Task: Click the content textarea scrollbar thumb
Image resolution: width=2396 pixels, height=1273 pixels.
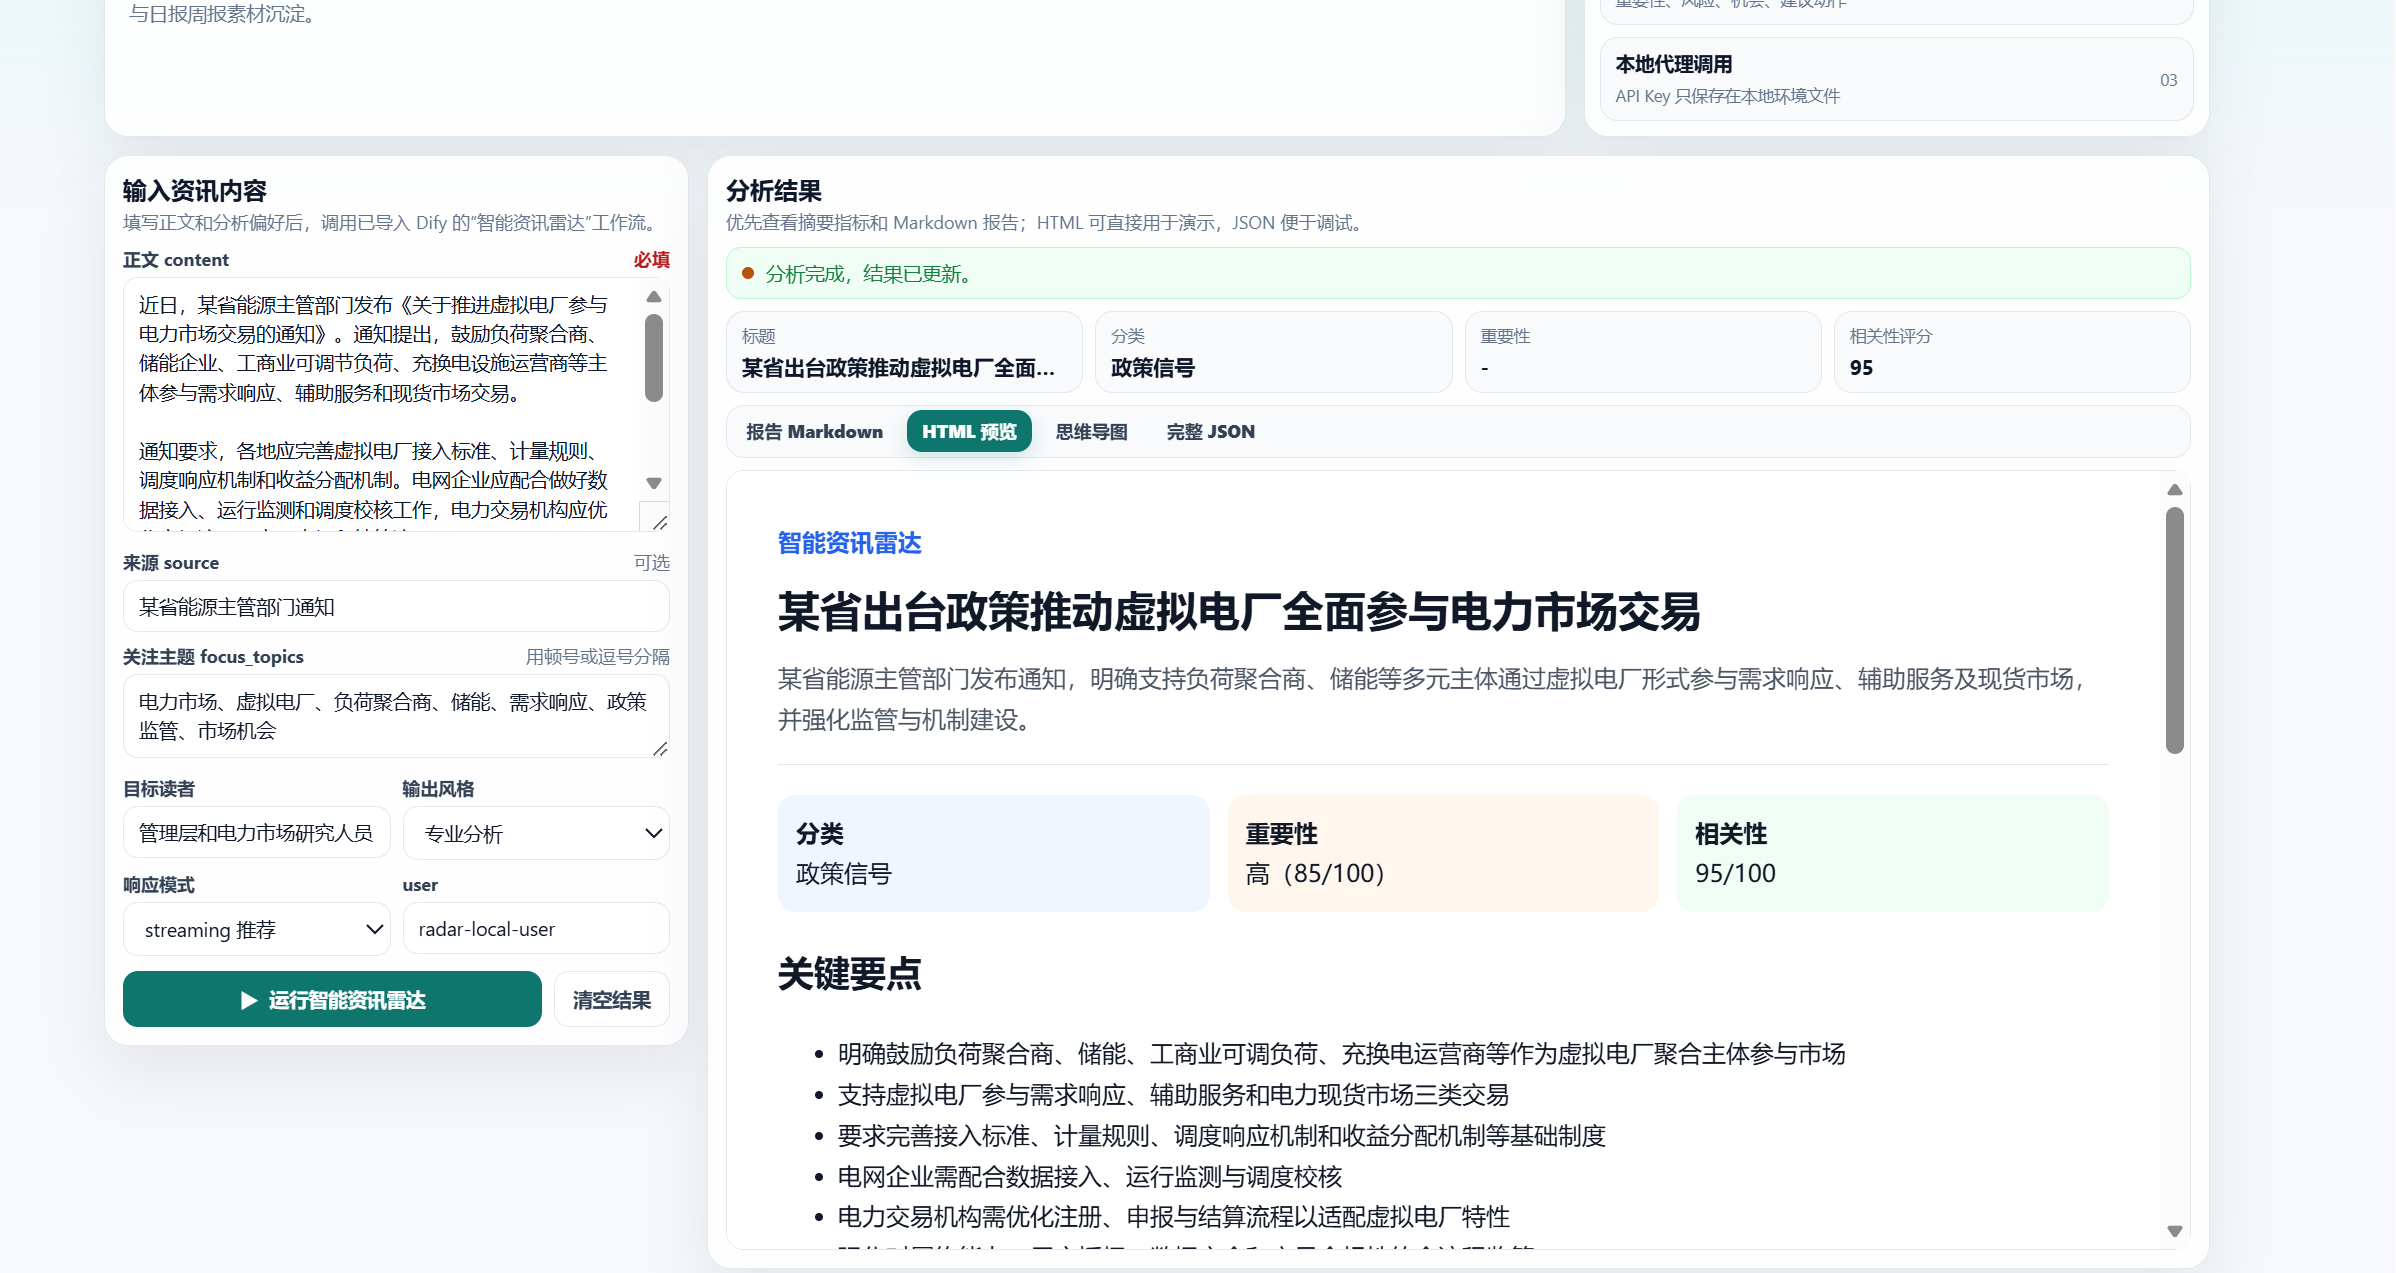Action: [x=654, y=358]
